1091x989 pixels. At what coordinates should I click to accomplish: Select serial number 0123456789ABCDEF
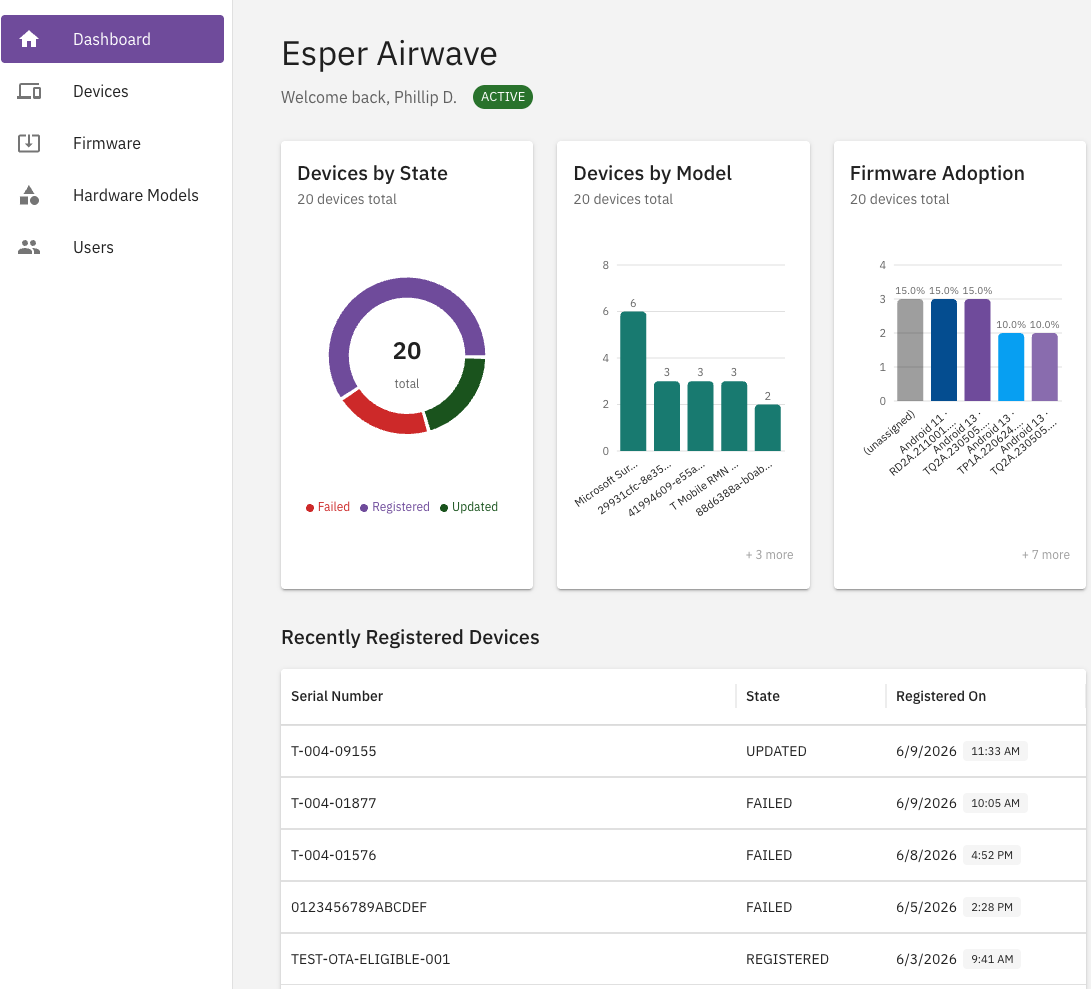click(358, 907)
